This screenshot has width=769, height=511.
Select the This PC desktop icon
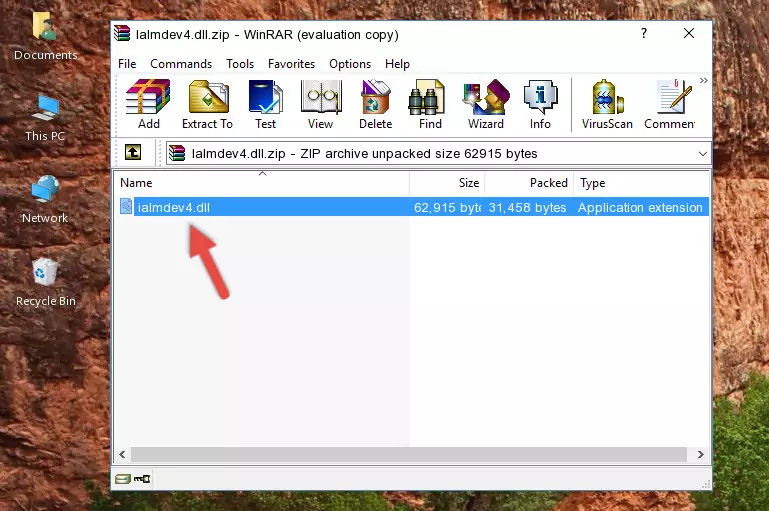(45, 118)
